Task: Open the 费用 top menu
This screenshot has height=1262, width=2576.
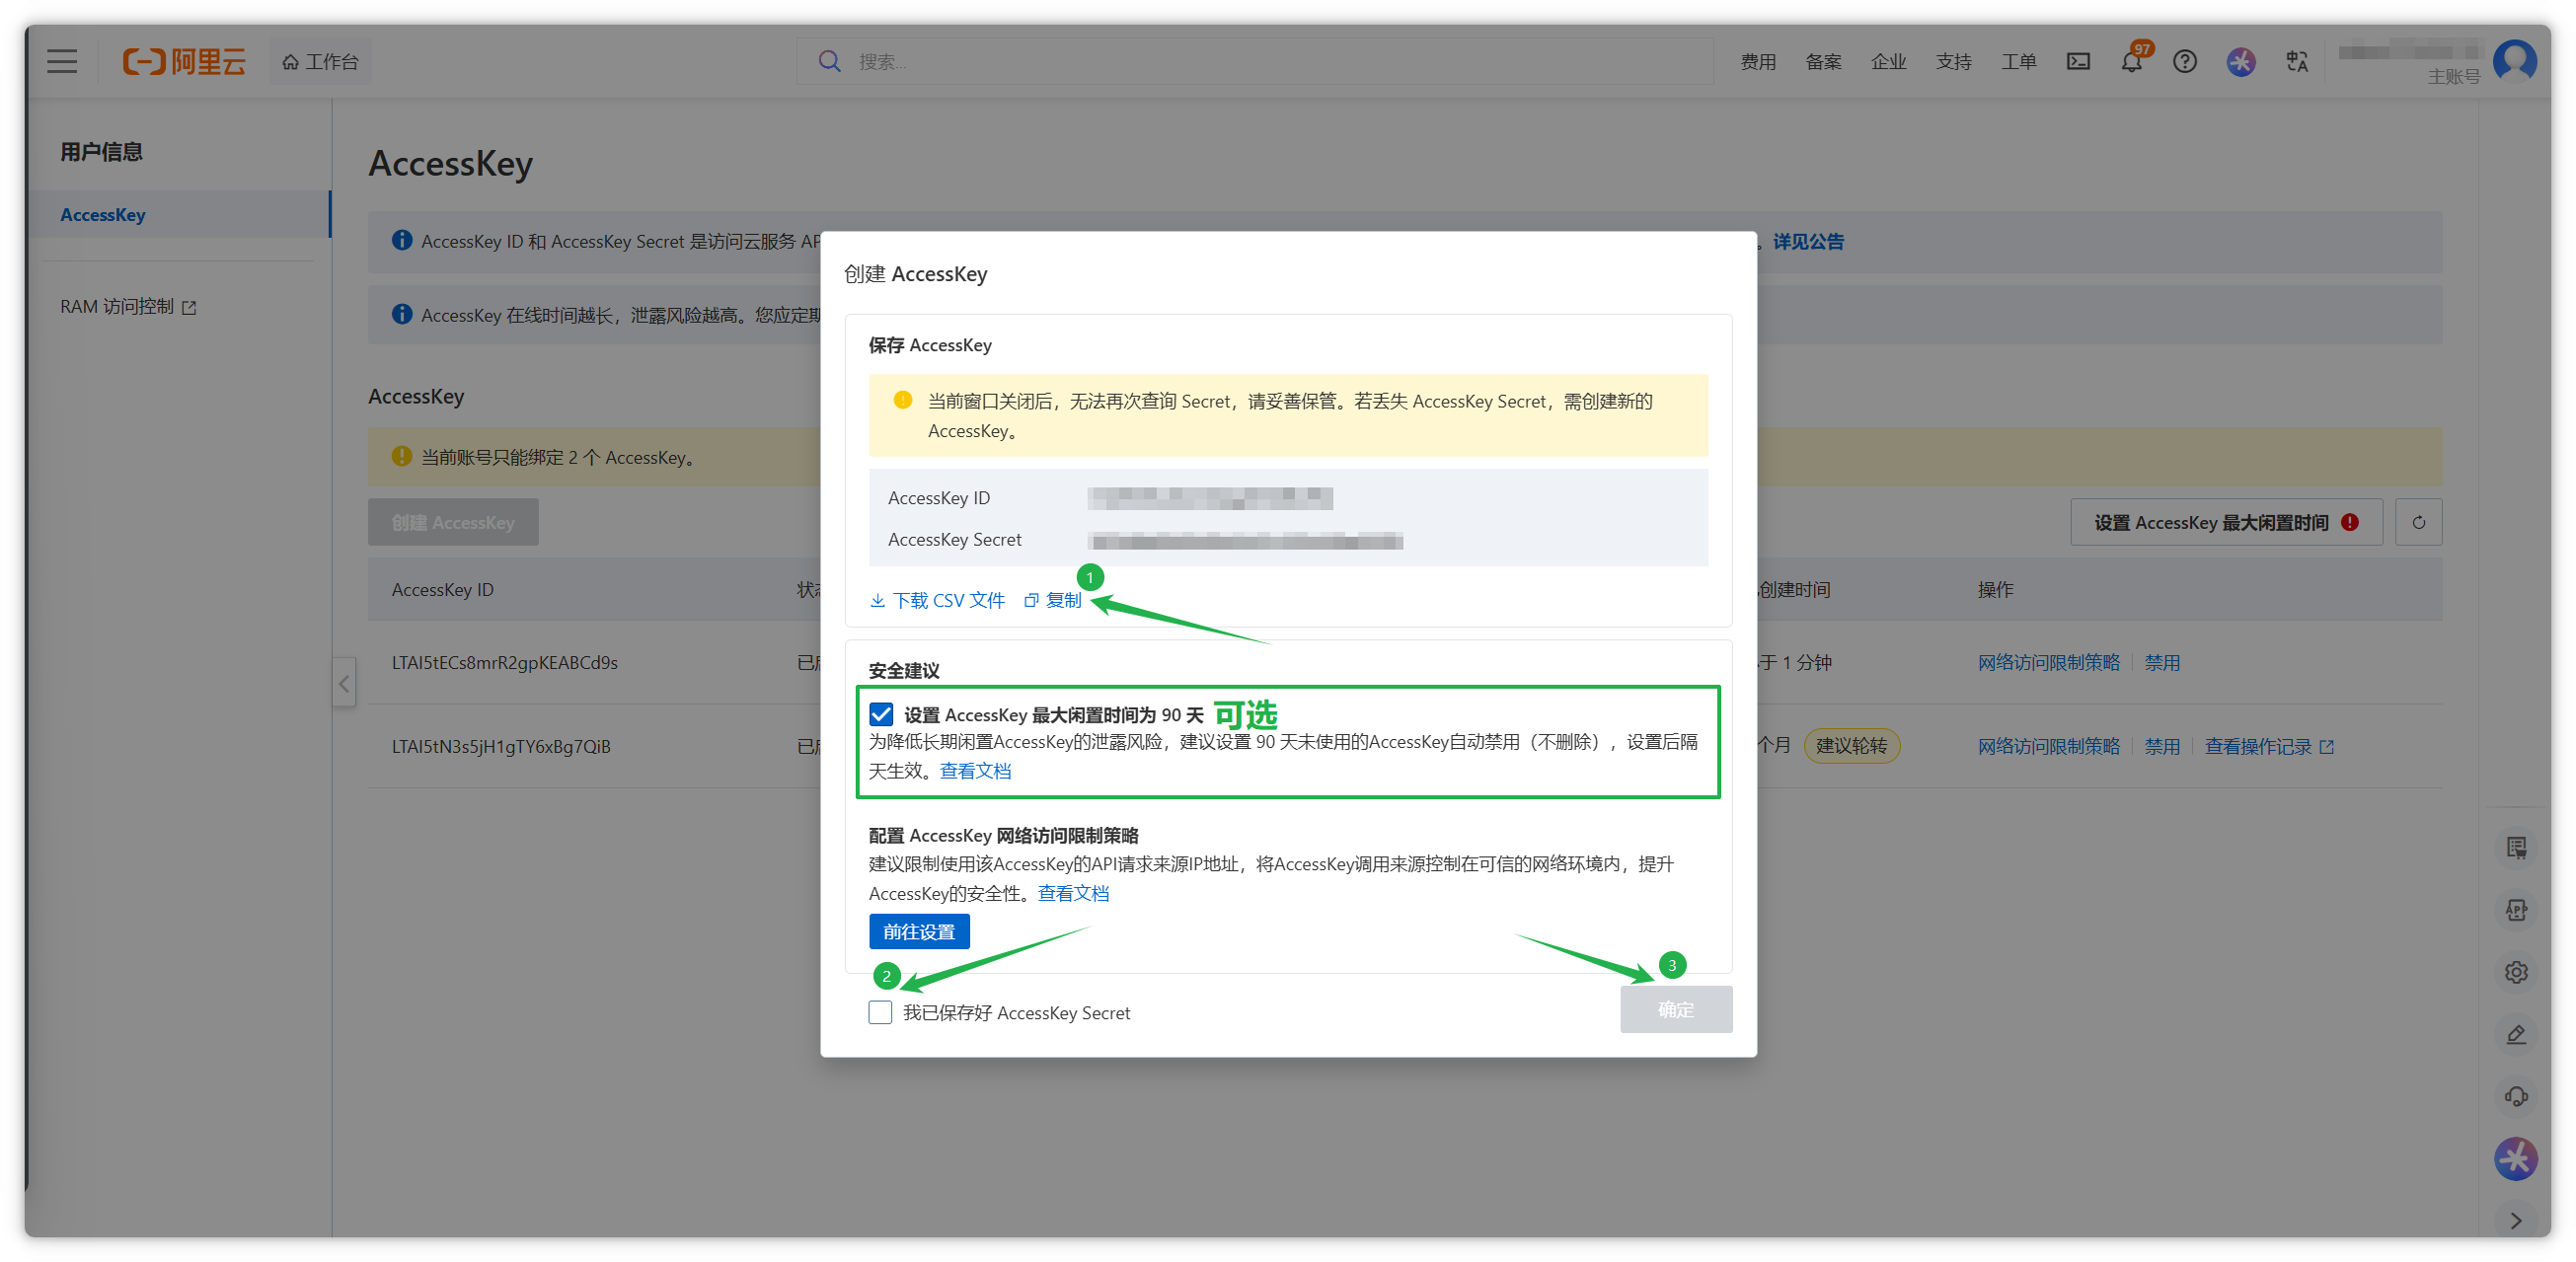Action: (1758, 62)
